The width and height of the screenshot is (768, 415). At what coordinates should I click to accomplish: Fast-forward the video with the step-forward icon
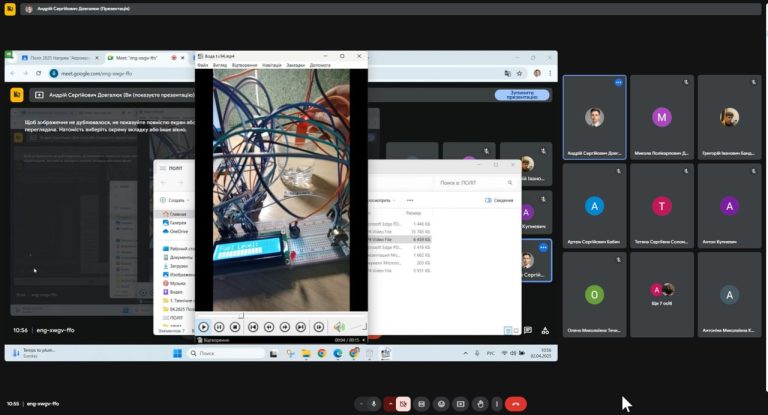(x=285, y=327)
